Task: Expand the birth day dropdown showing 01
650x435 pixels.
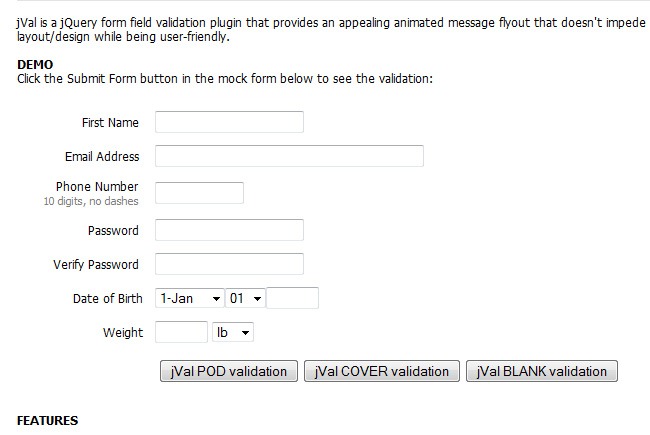Action: pos(246,298)
